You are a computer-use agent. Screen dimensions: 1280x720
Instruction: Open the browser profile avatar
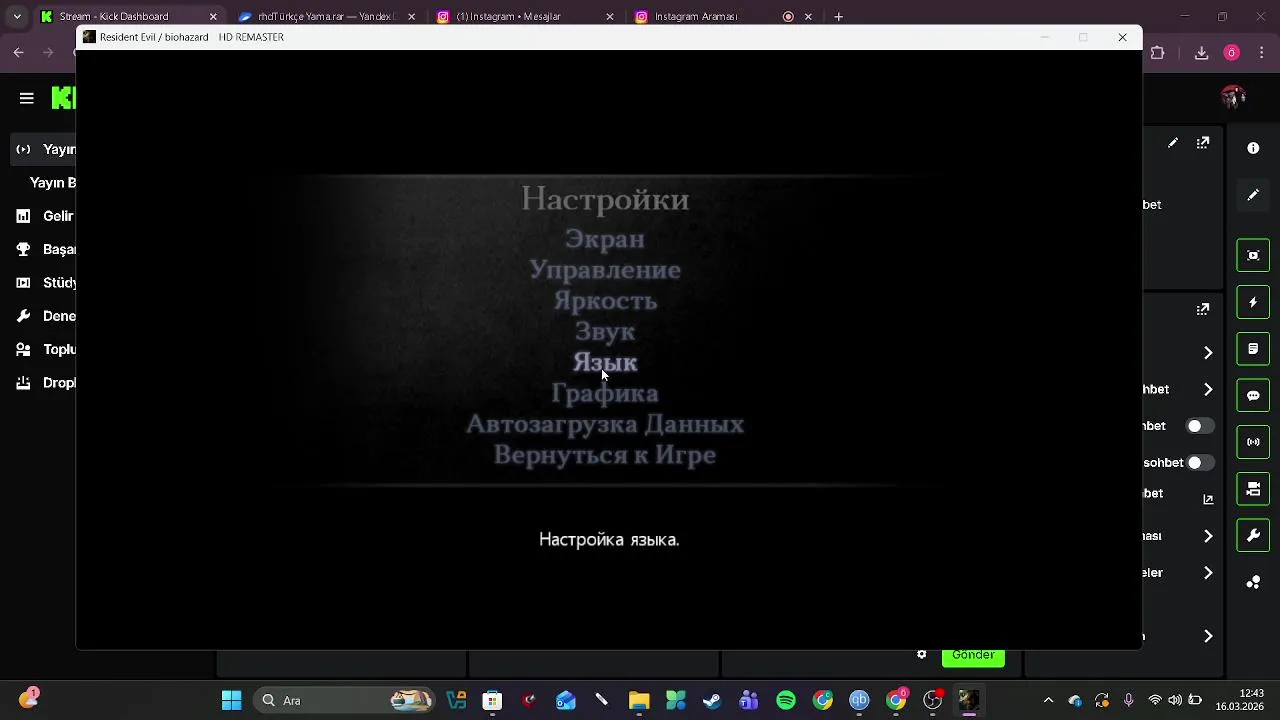coord(1232,53)
